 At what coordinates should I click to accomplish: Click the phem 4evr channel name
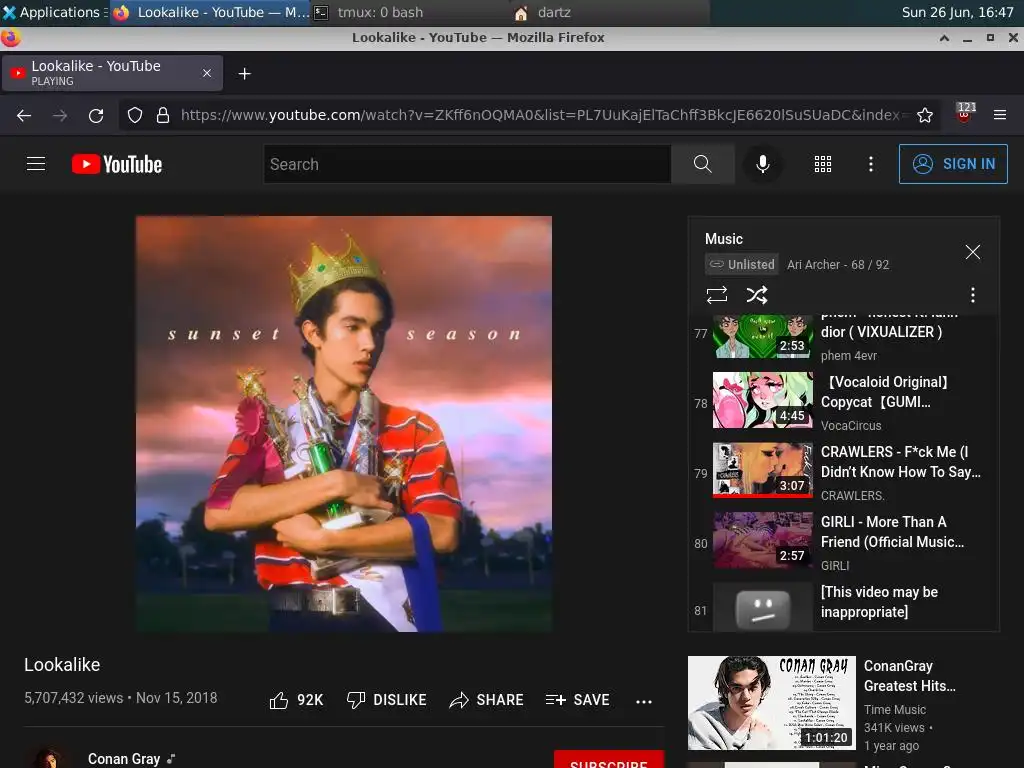(848, 355)
